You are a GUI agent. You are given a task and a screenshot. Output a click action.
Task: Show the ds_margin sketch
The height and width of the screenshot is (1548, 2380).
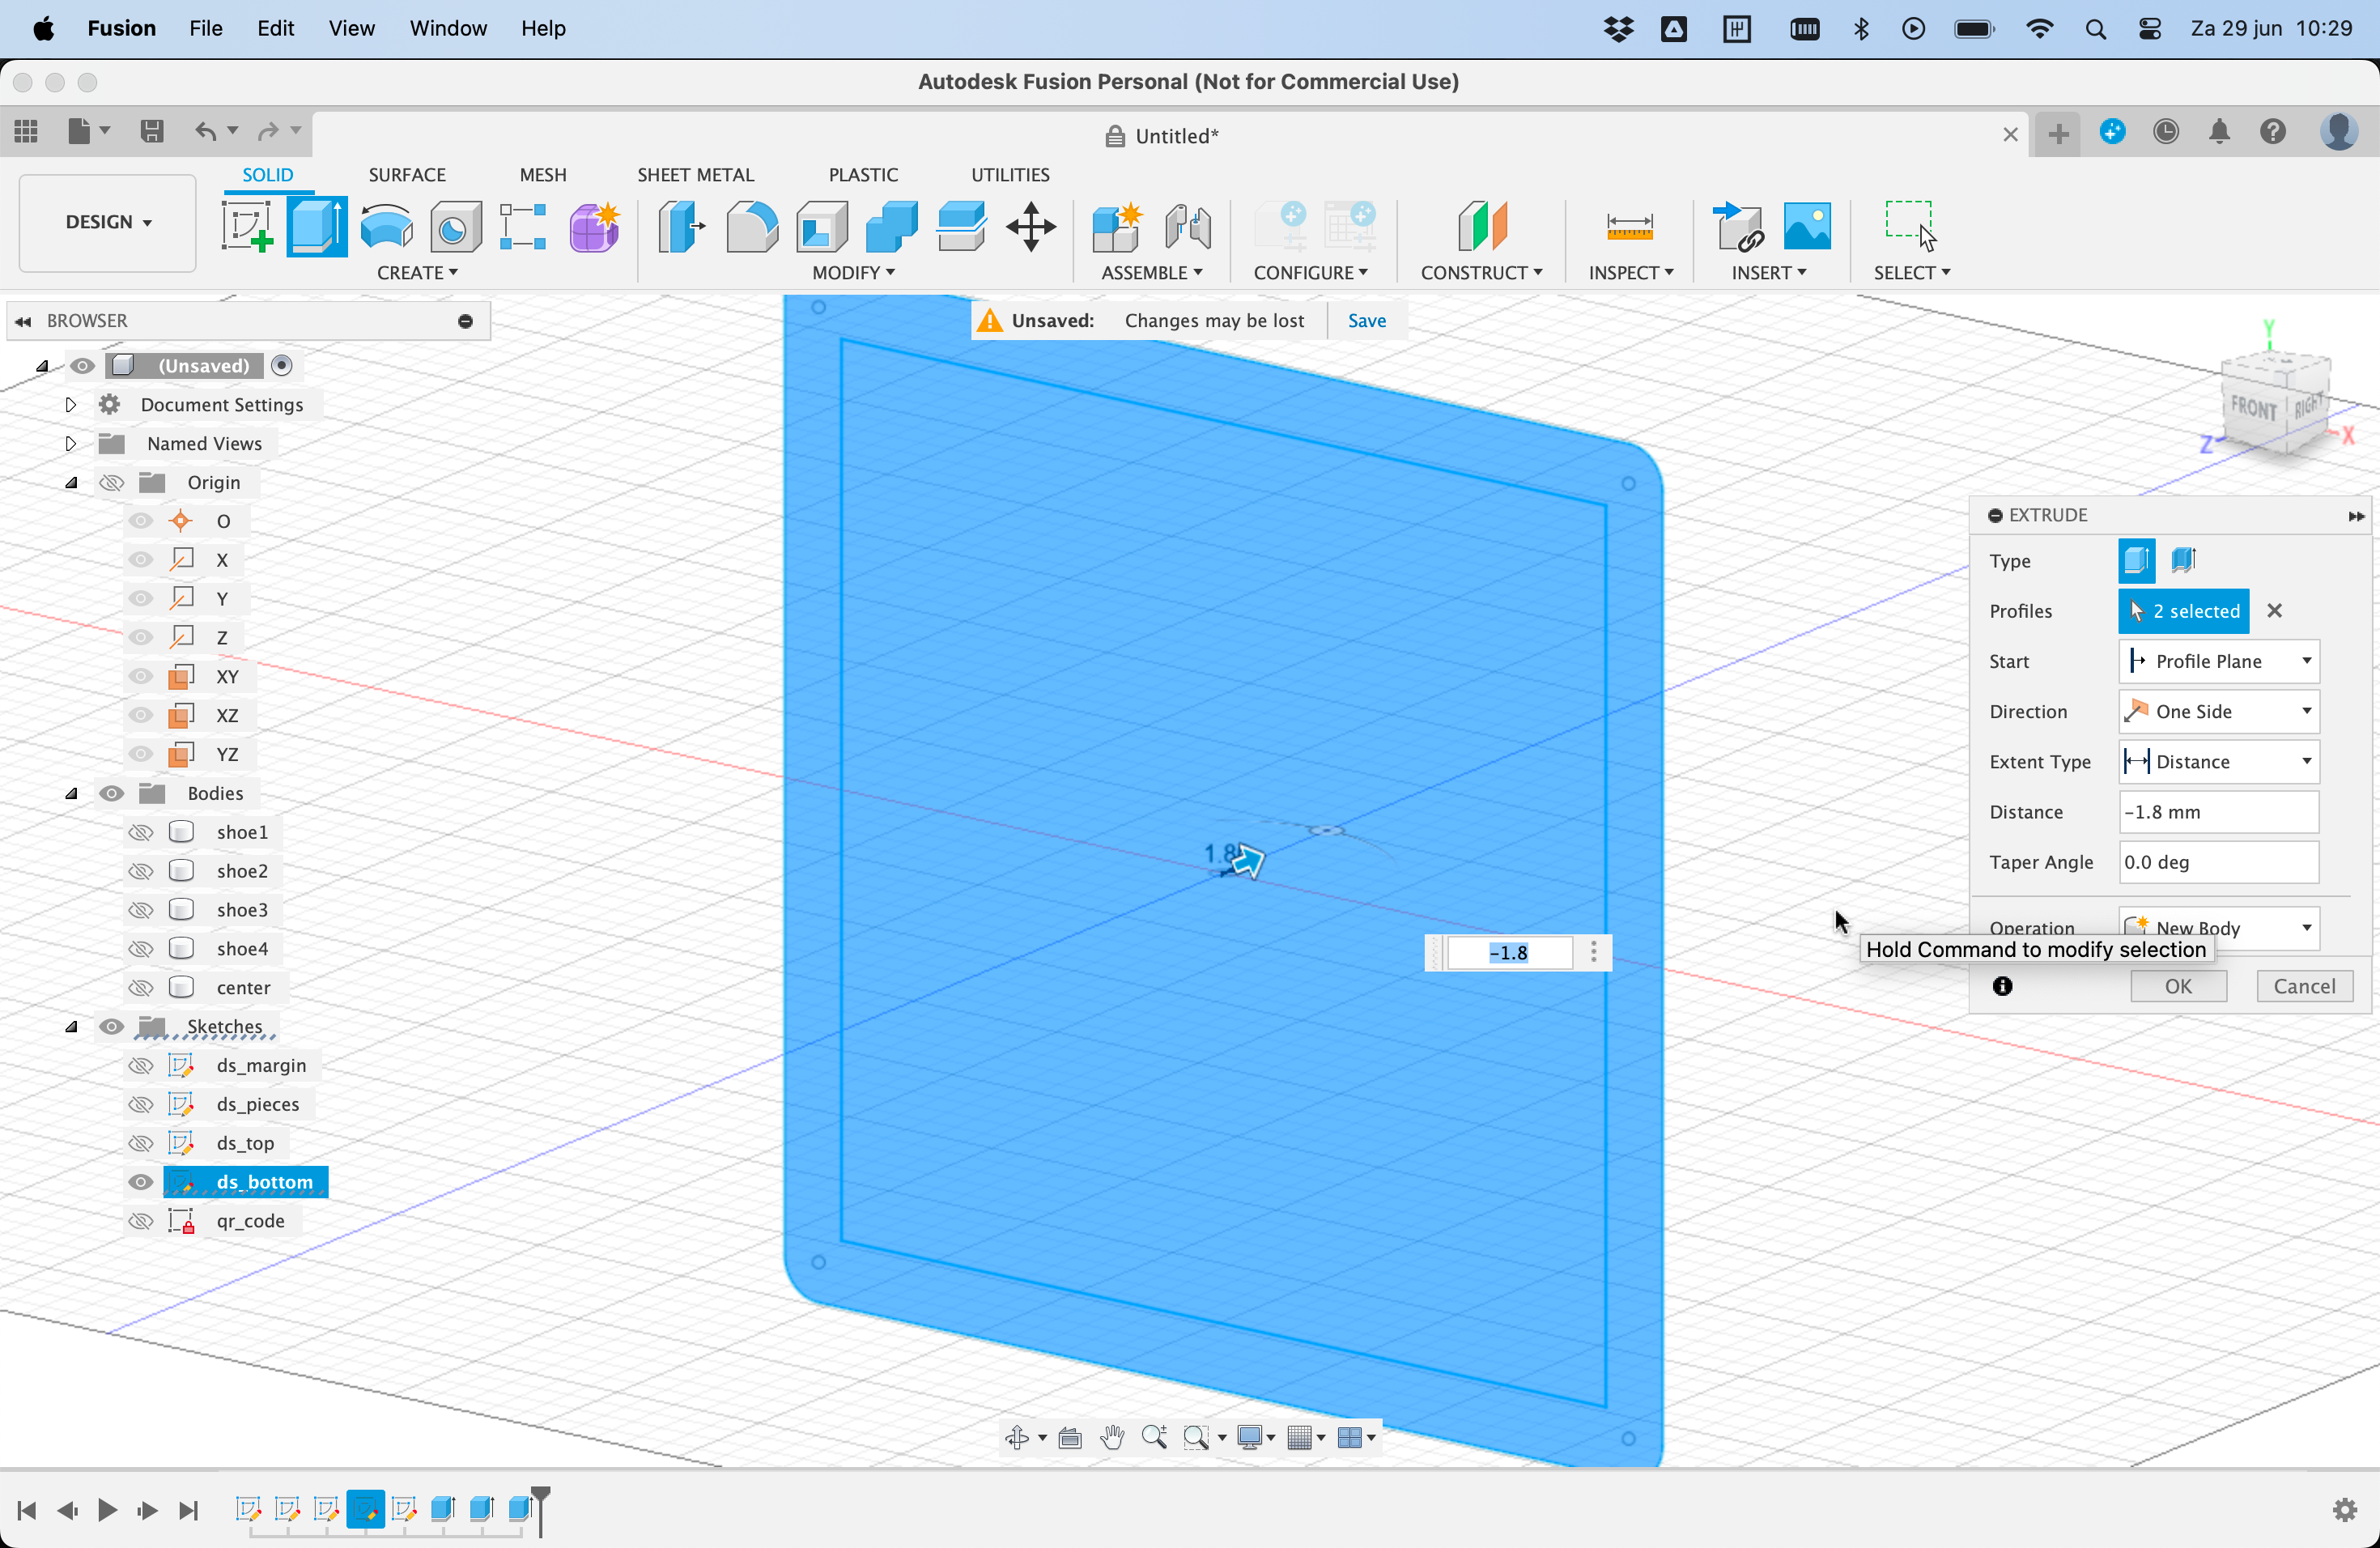141,1065
